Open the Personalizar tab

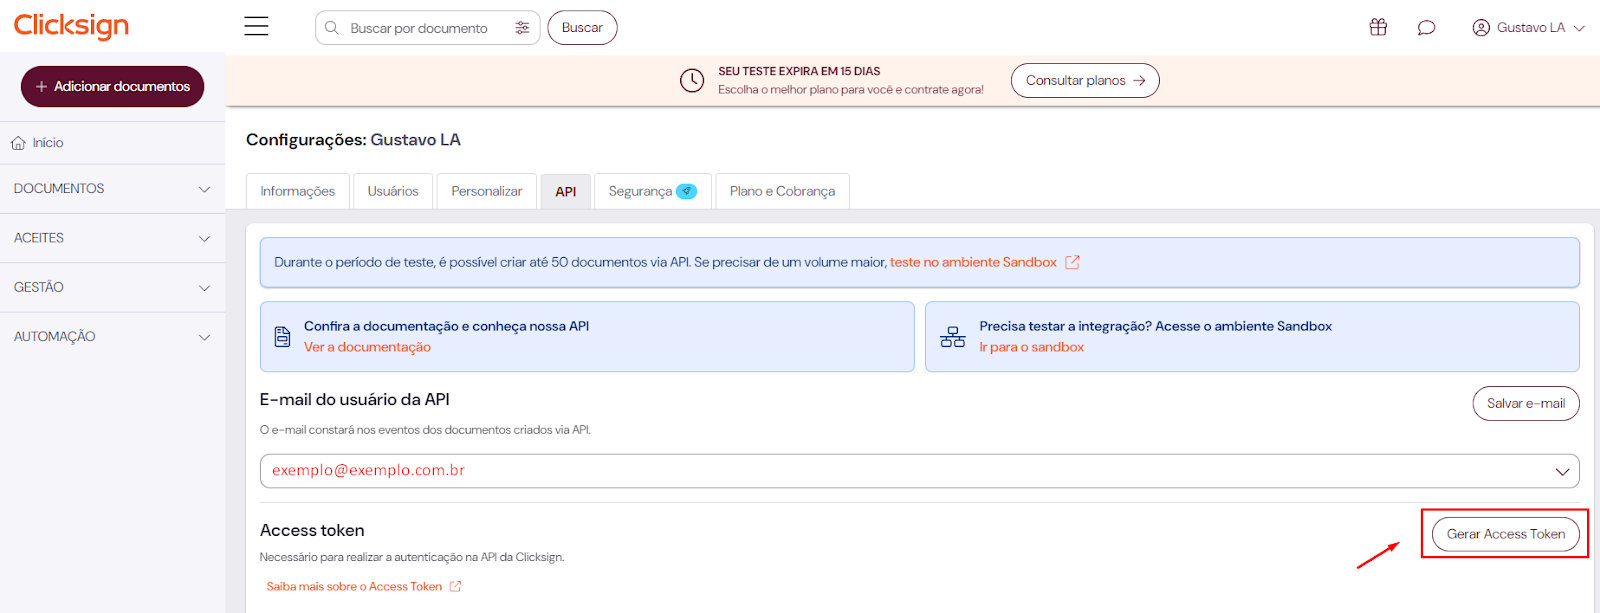[486, 191]
